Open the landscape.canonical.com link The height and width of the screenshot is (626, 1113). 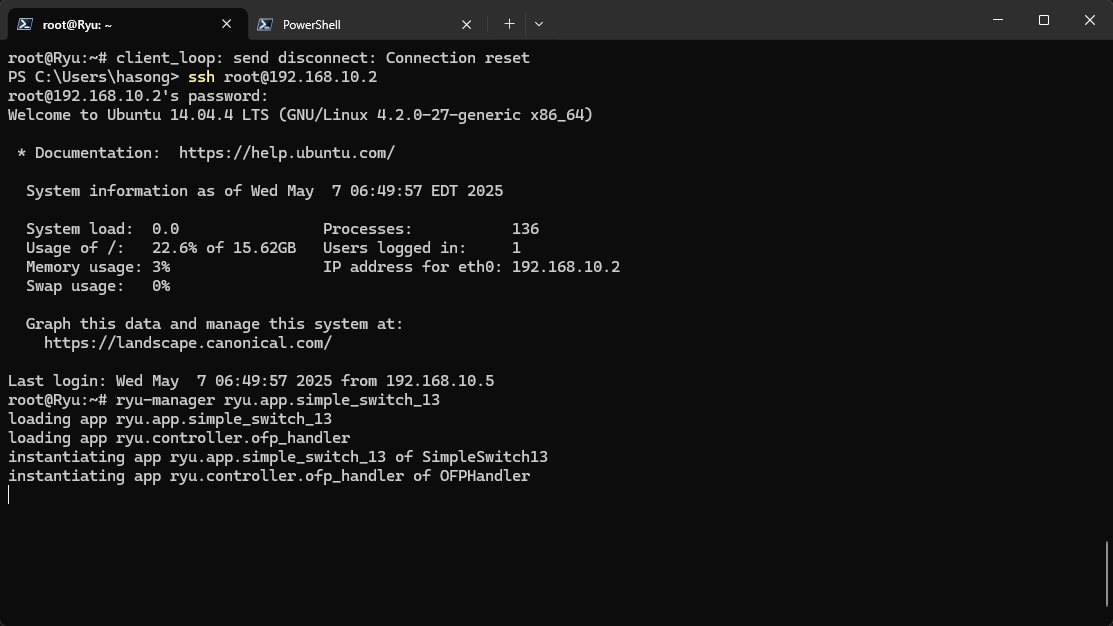tap(188, 343)
